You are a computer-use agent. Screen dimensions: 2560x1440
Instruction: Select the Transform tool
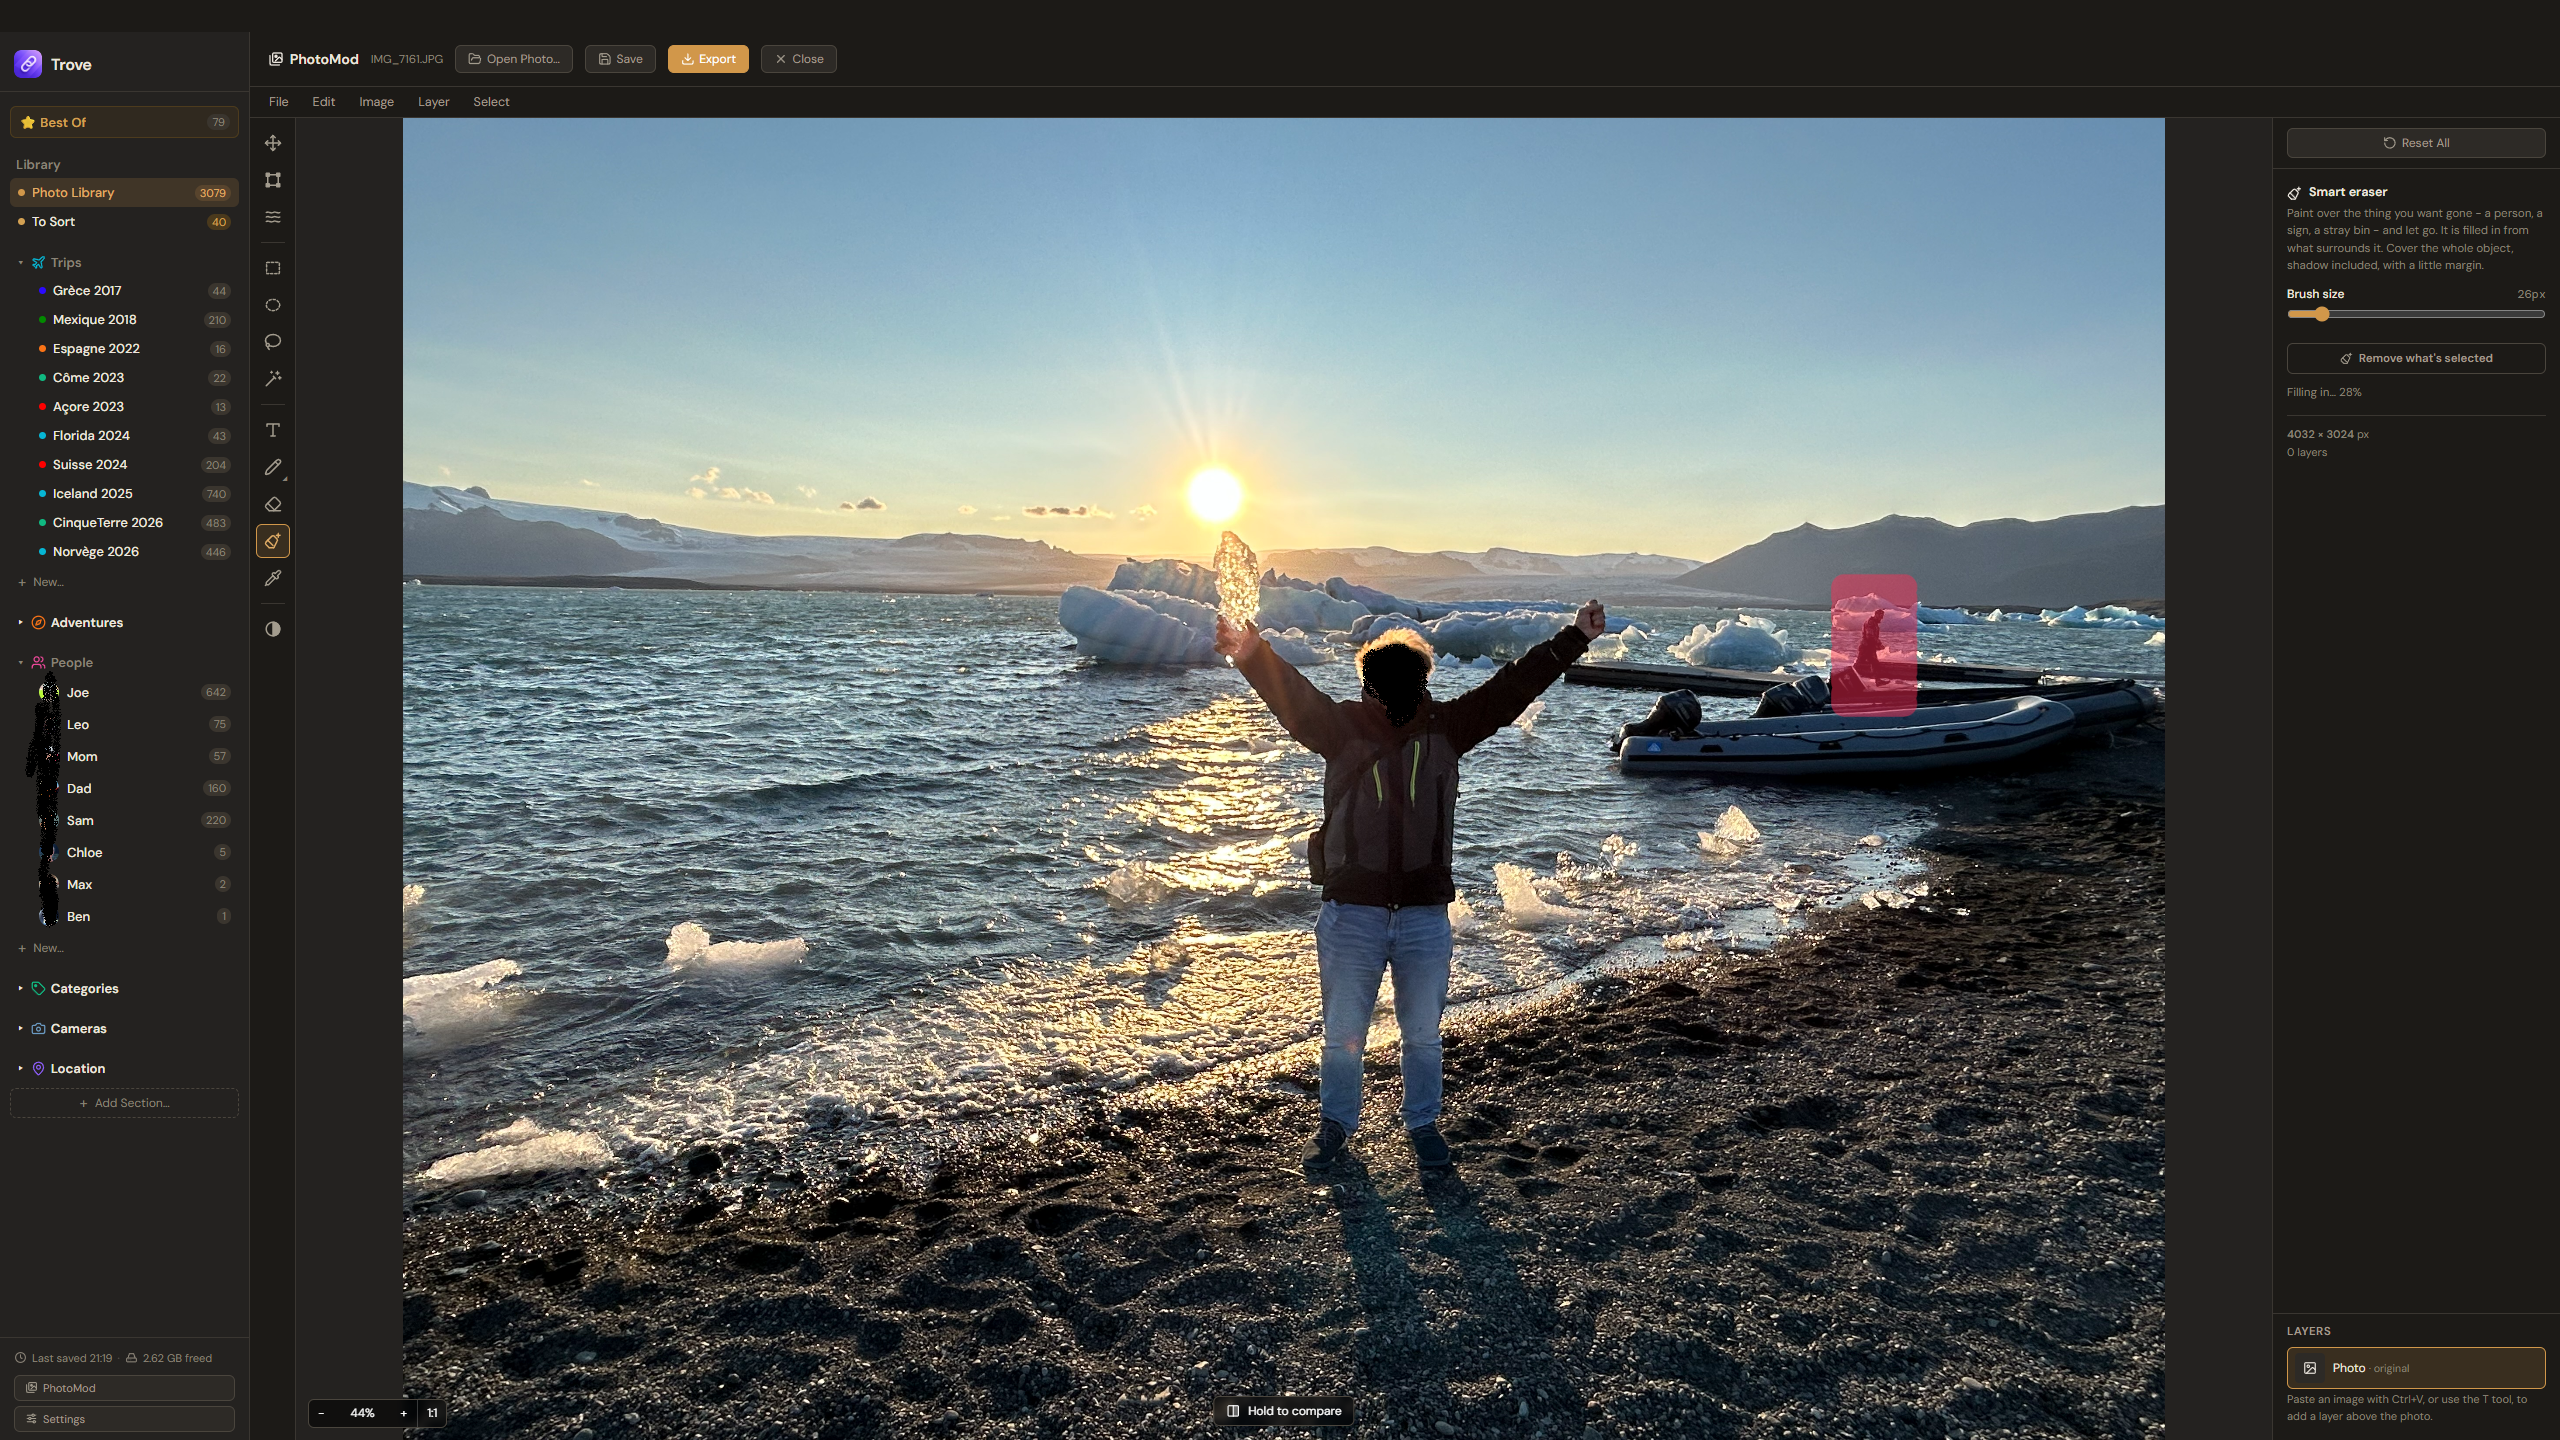pyautogui.click(x=273, y=180)
